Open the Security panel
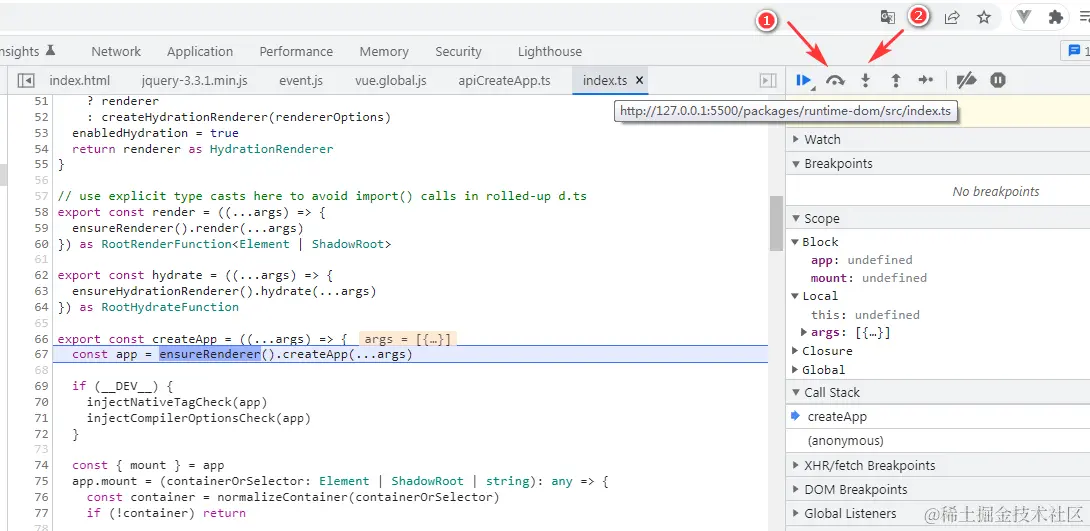This screenshot has width=1090, height=531. tap(458, 51)
